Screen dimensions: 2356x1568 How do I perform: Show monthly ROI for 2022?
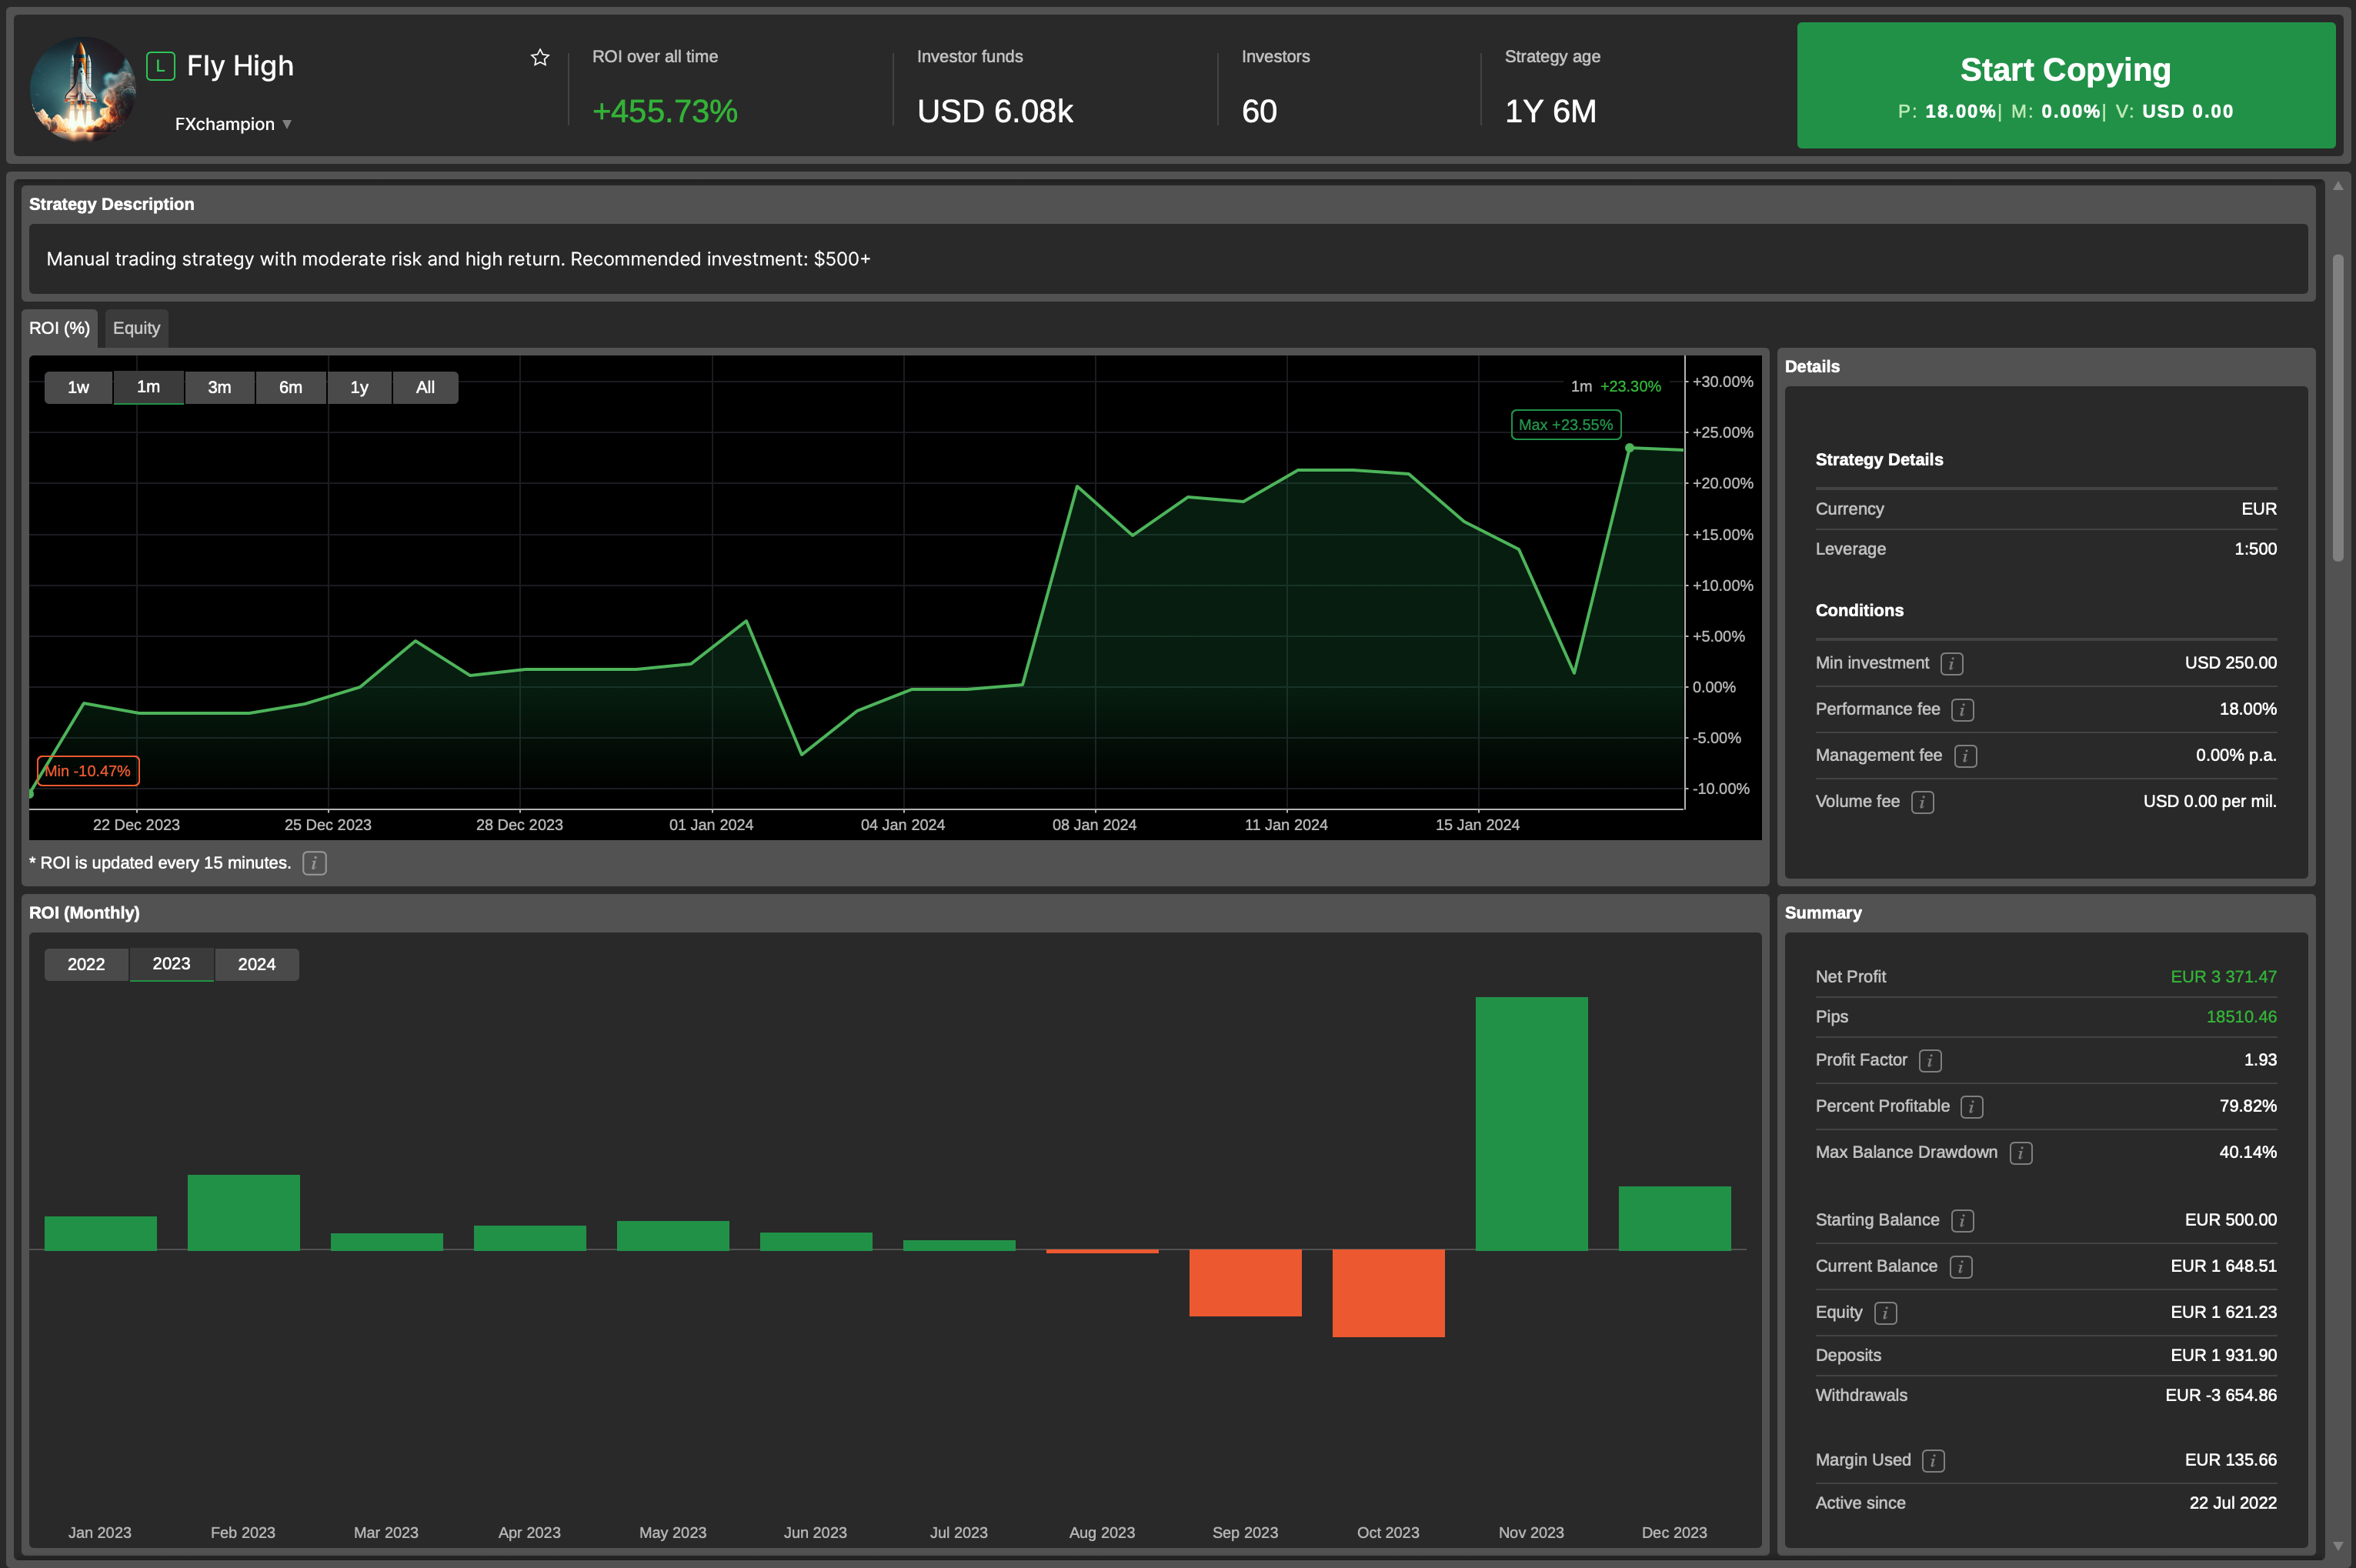[86, 964]
